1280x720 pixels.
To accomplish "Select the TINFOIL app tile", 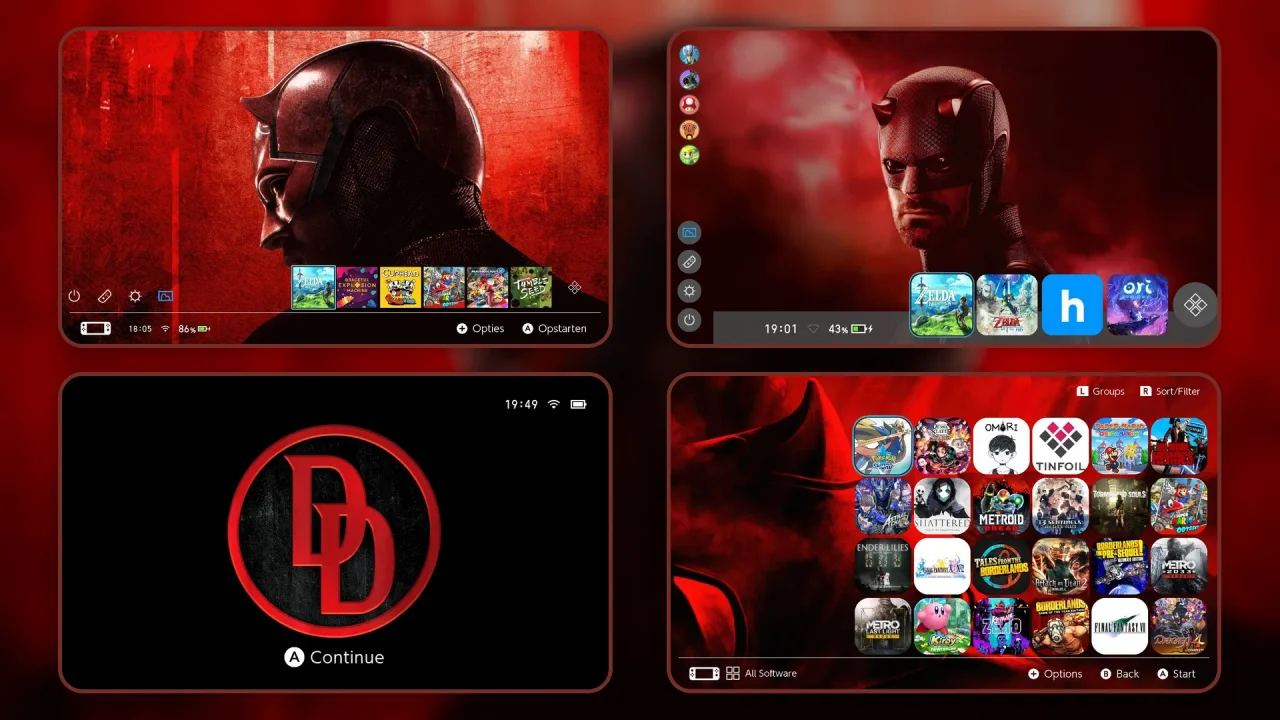I will (1061, 446).
